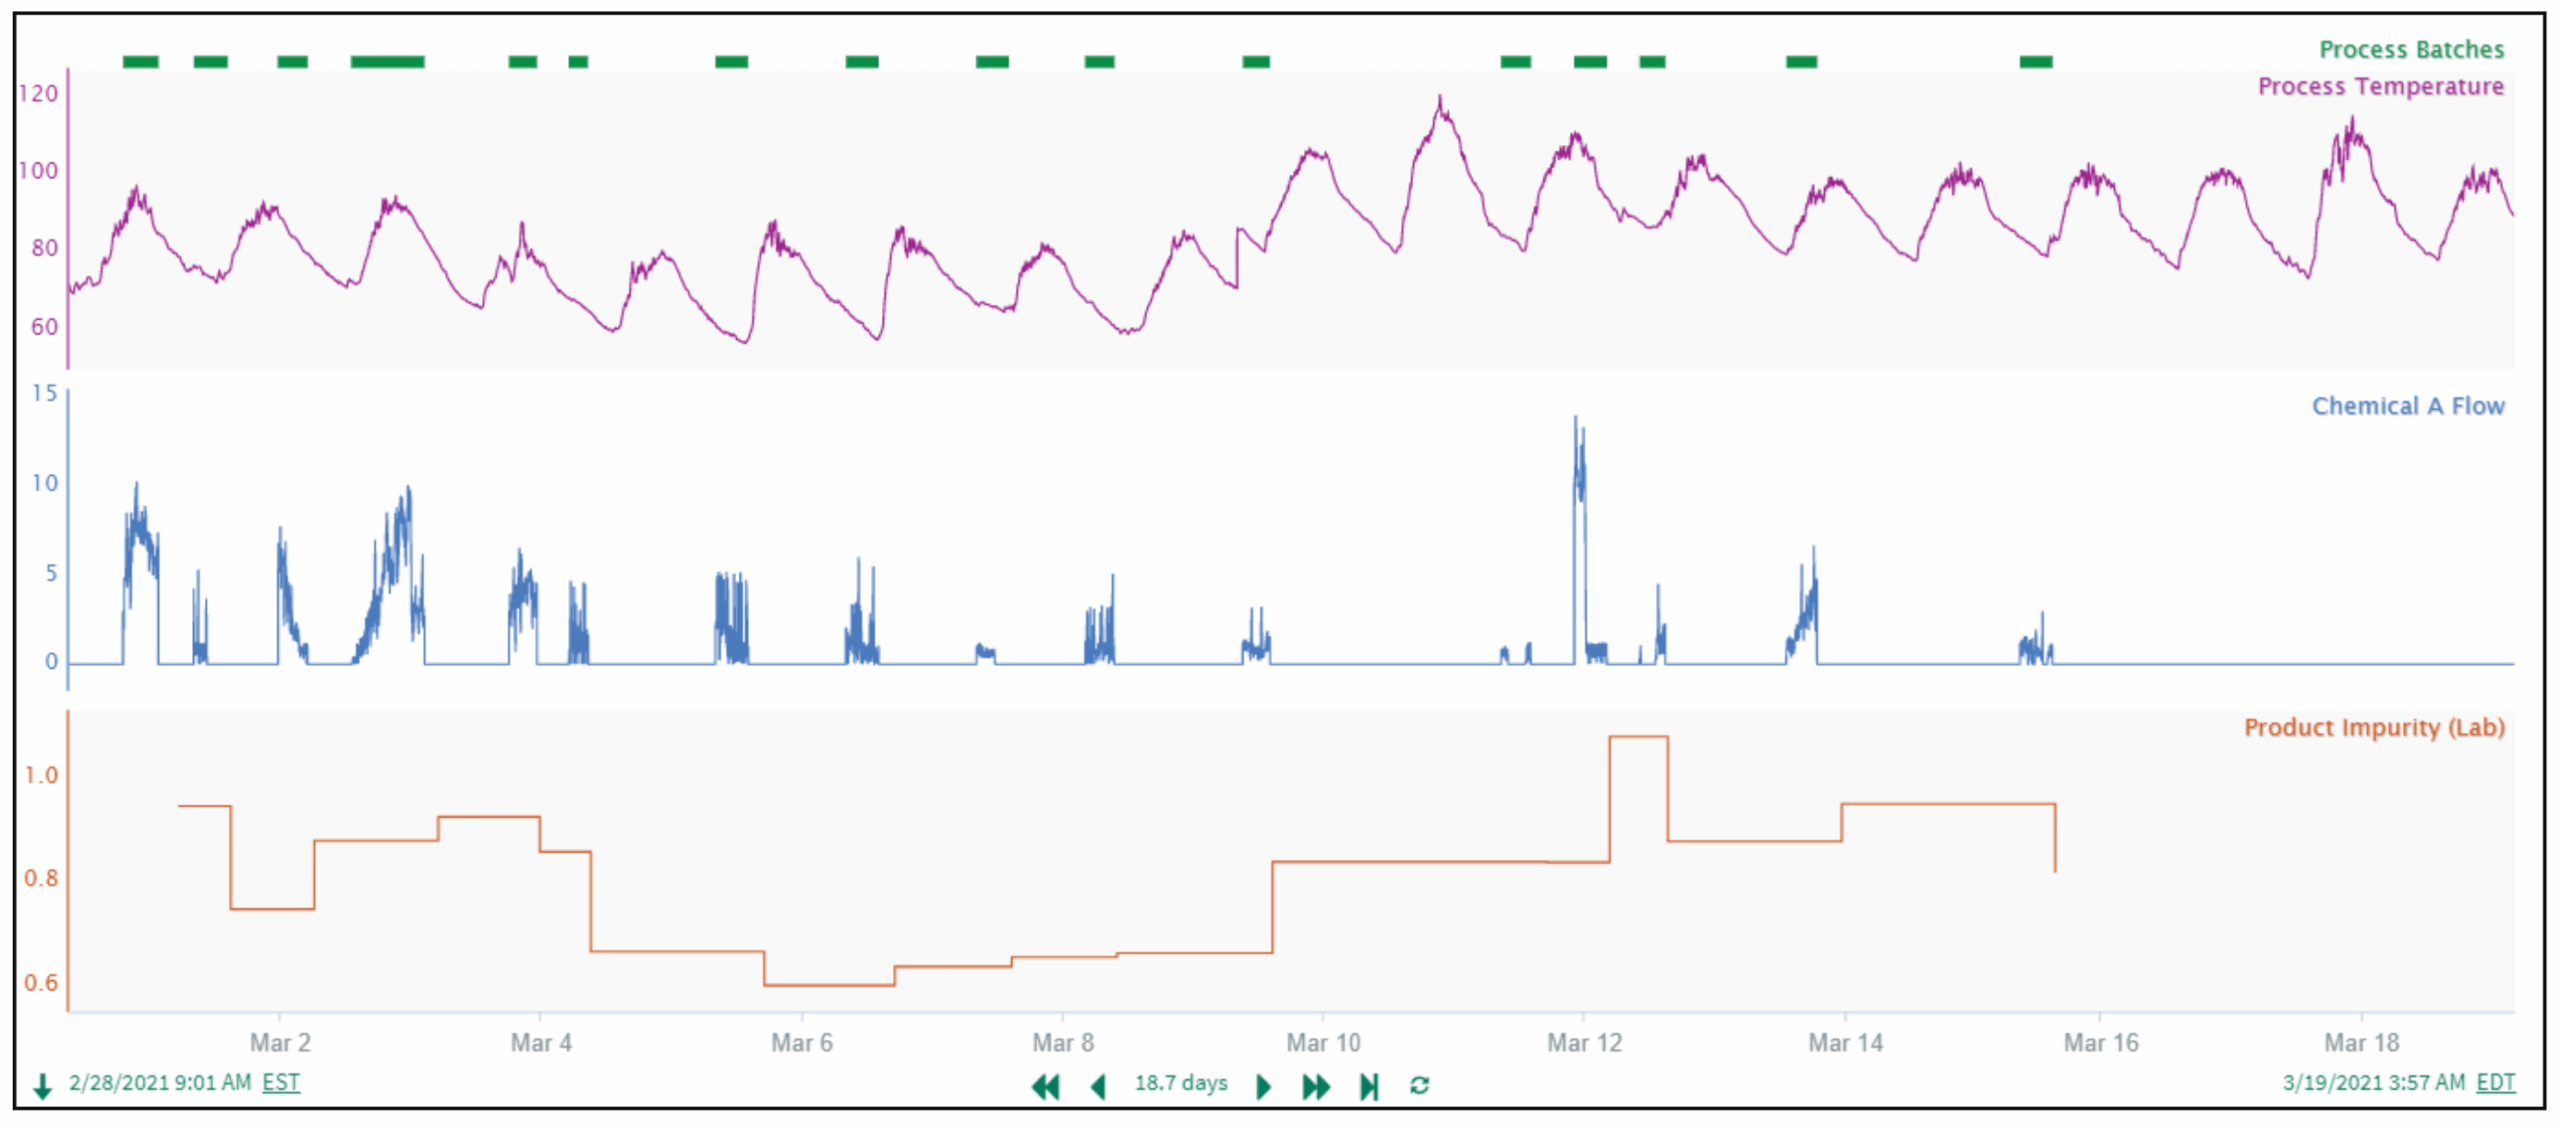Click the green down arrow at bottom-left
This screenshot has height=1127, width=2560.
tap(43, 1086)
